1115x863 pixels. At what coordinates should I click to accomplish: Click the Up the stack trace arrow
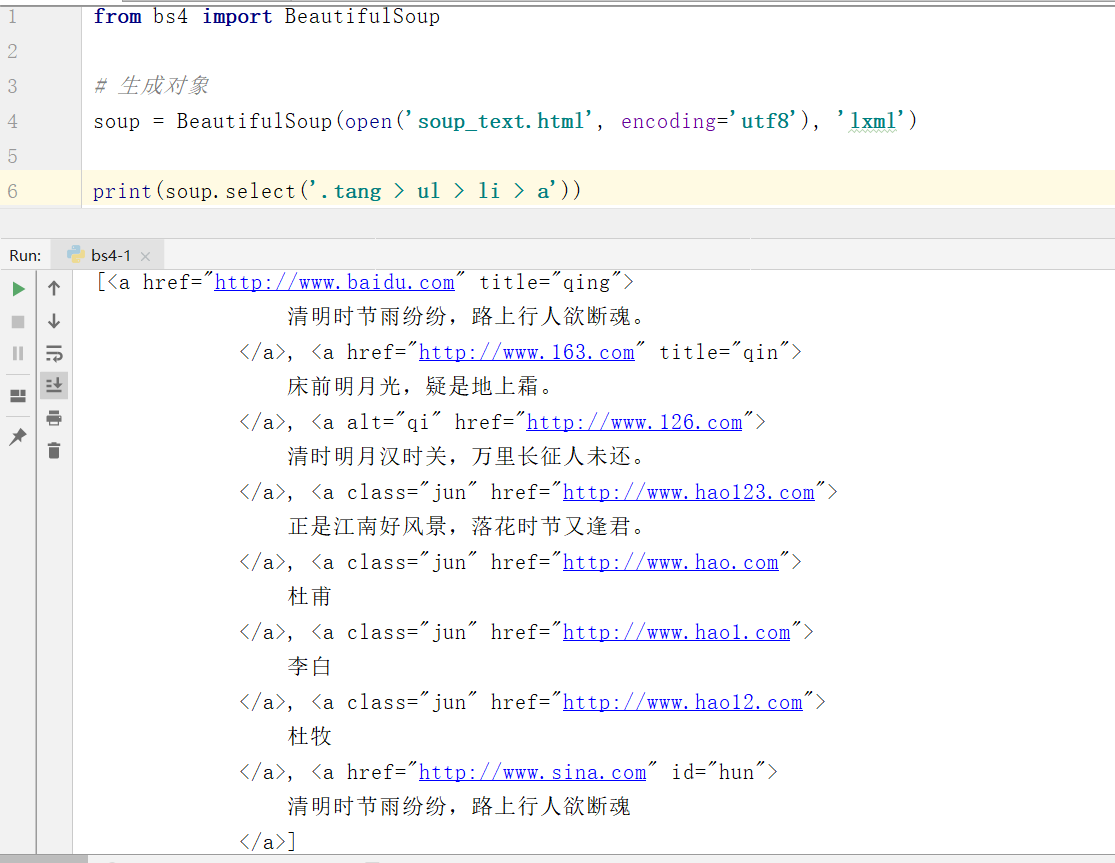coord(54,288)
